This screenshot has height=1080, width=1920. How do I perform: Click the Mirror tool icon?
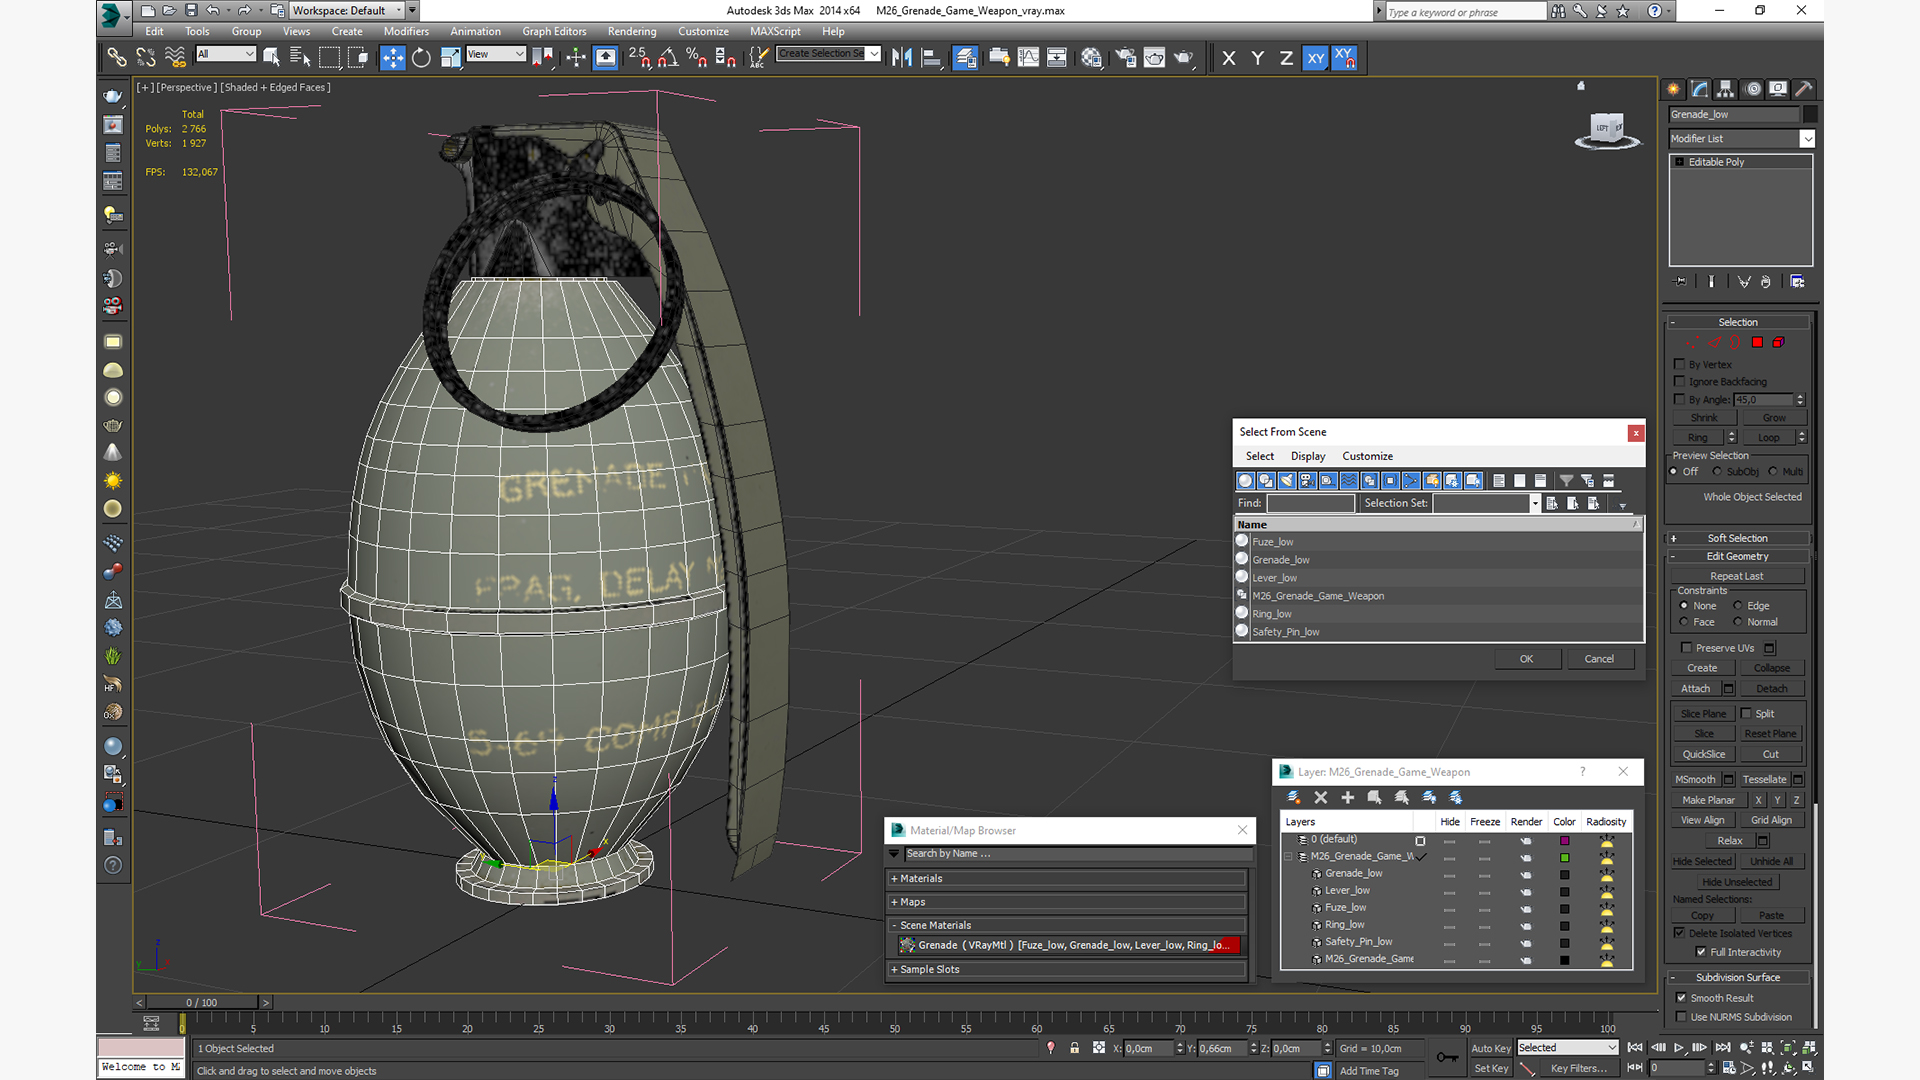coord(902,58)
